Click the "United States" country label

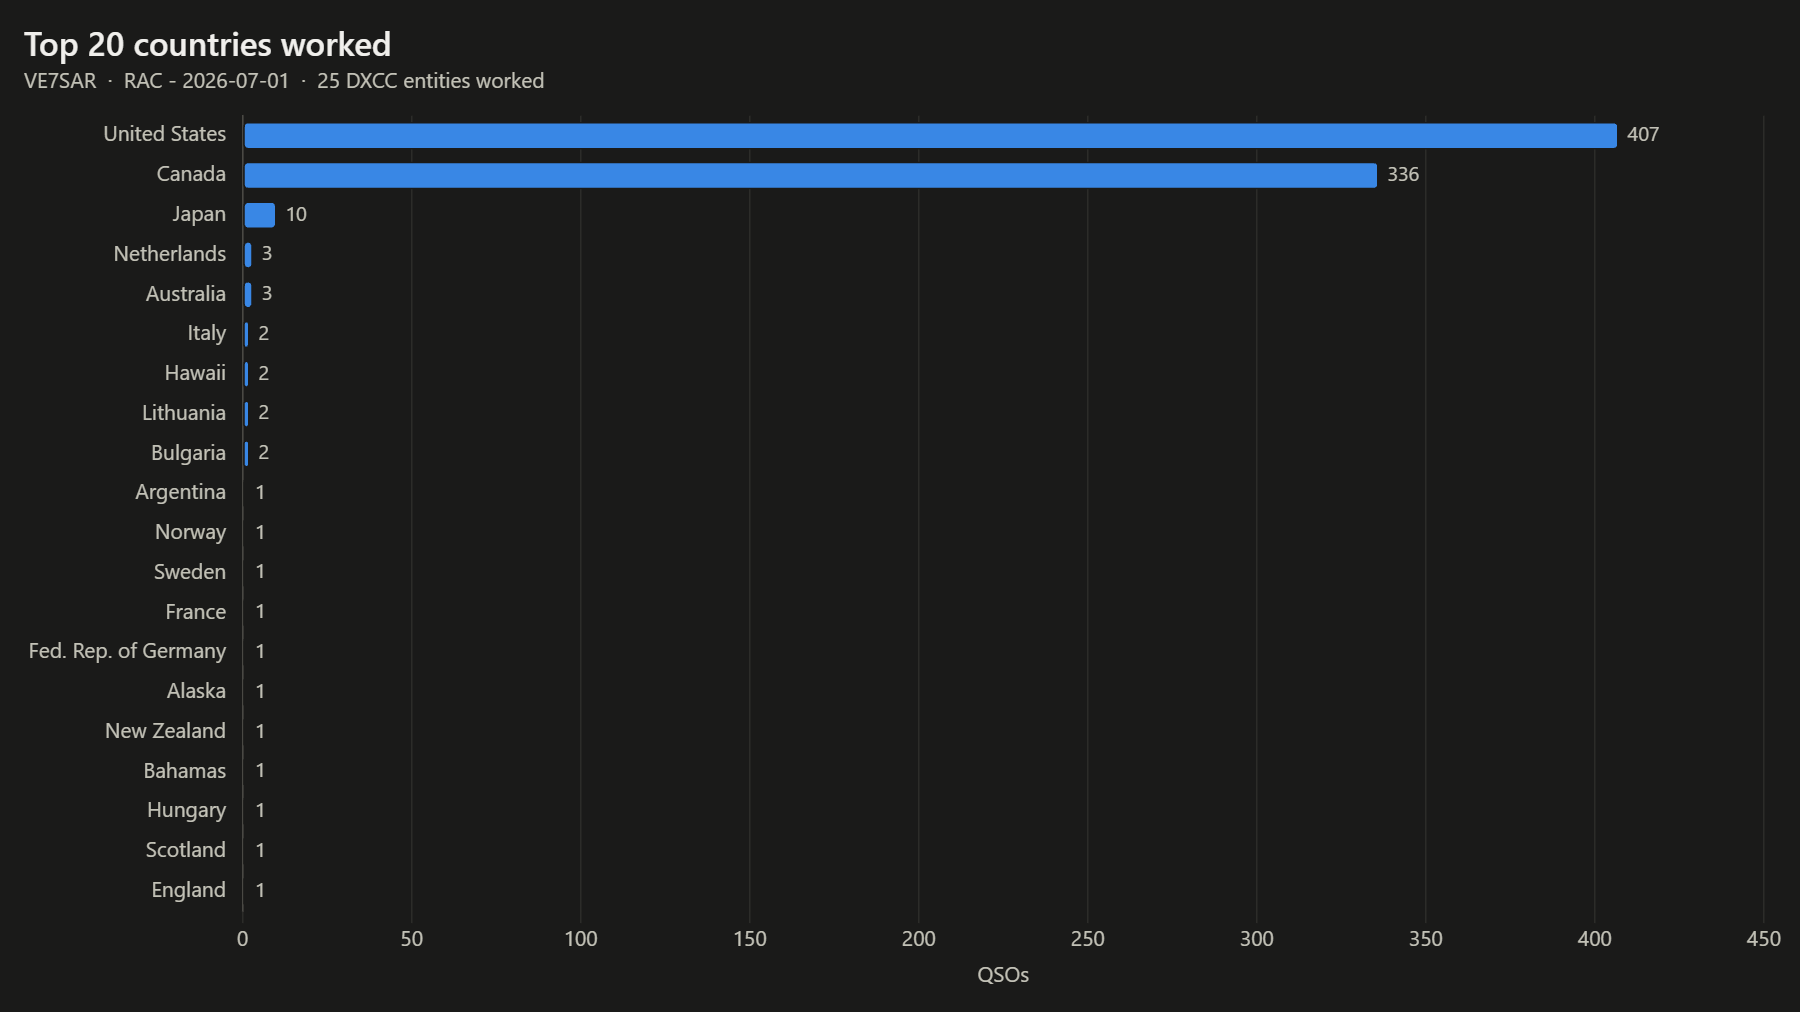coord(165,134)
